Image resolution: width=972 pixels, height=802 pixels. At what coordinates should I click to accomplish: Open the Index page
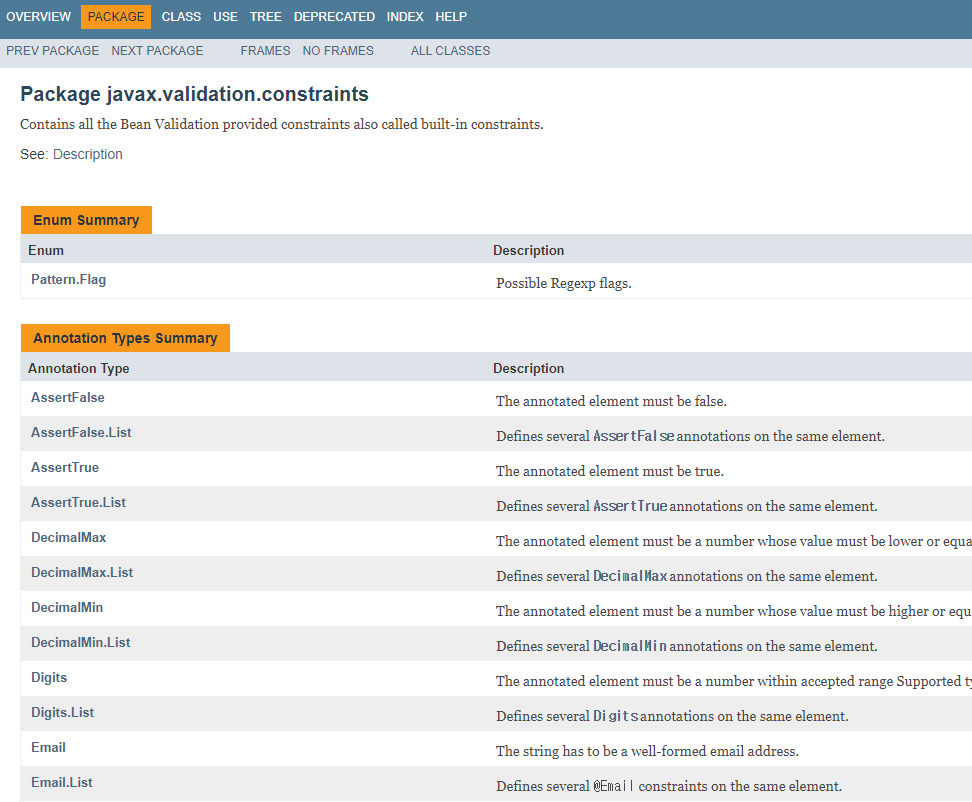point(405,17)
